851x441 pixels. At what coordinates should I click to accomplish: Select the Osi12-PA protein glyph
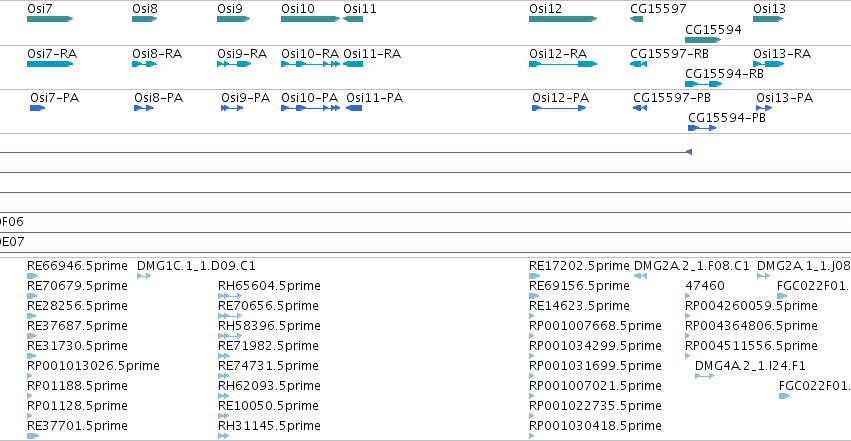pyautogui.click(x=559, y=108)
